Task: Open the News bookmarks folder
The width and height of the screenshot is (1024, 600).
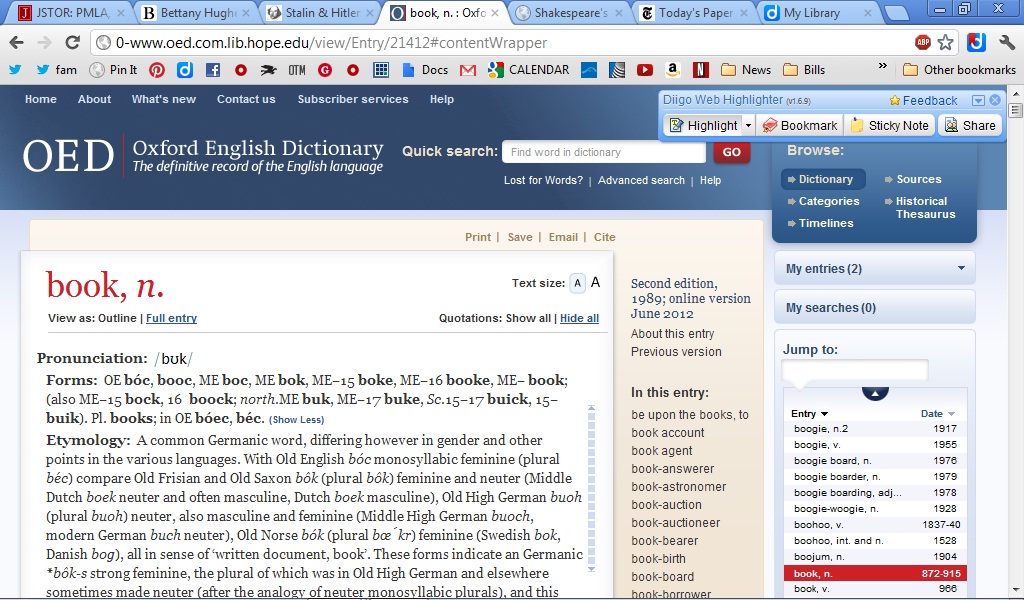Action: click(x=746, y=70)
